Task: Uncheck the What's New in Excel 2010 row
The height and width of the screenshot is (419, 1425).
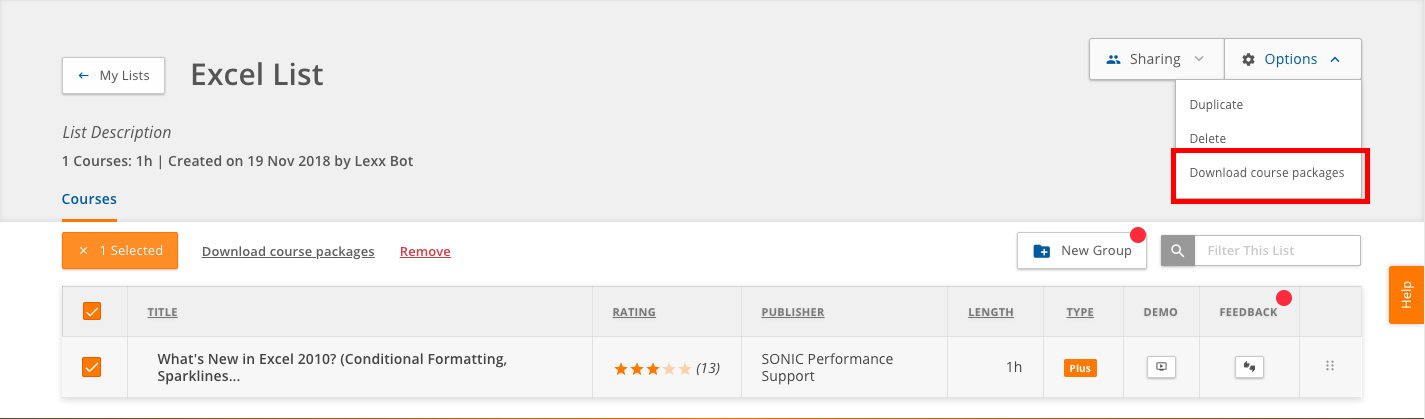Action: pos(92,367)
